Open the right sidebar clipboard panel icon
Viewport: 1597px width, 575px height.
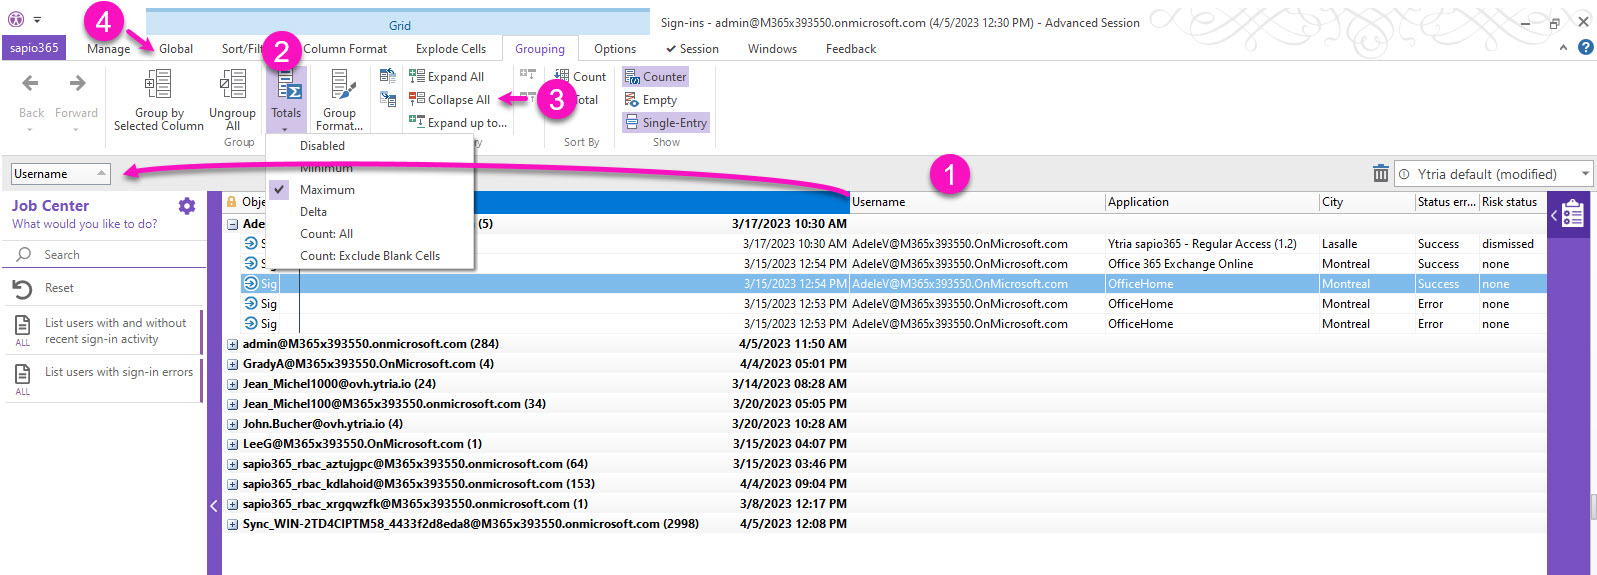tap(1572, 214)
